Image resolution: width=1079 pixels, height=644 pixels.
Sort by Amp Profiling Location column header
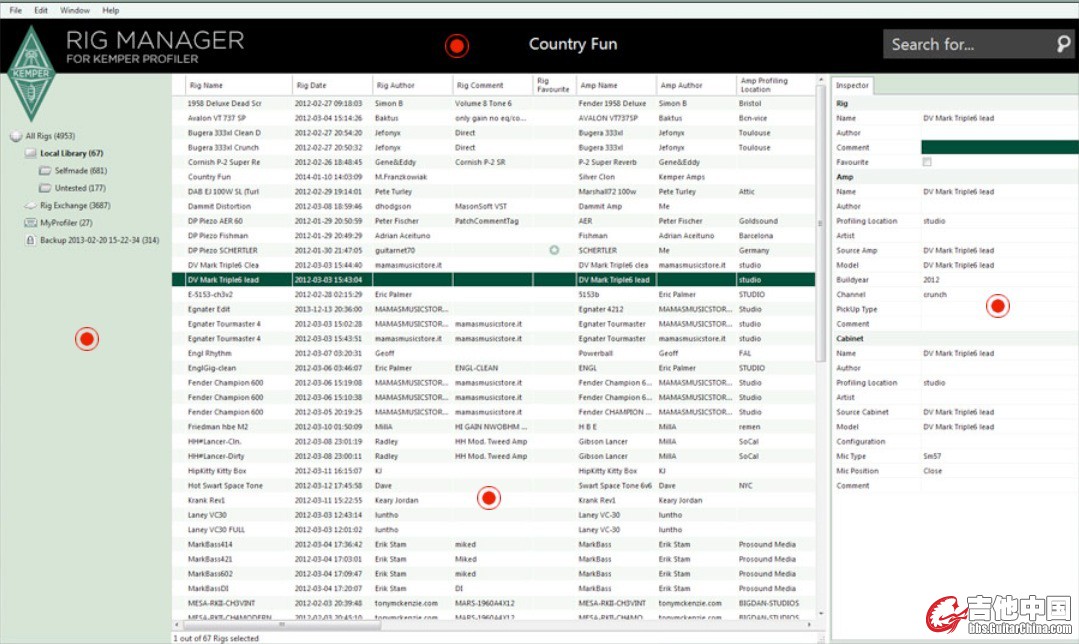tap(776, 85)
